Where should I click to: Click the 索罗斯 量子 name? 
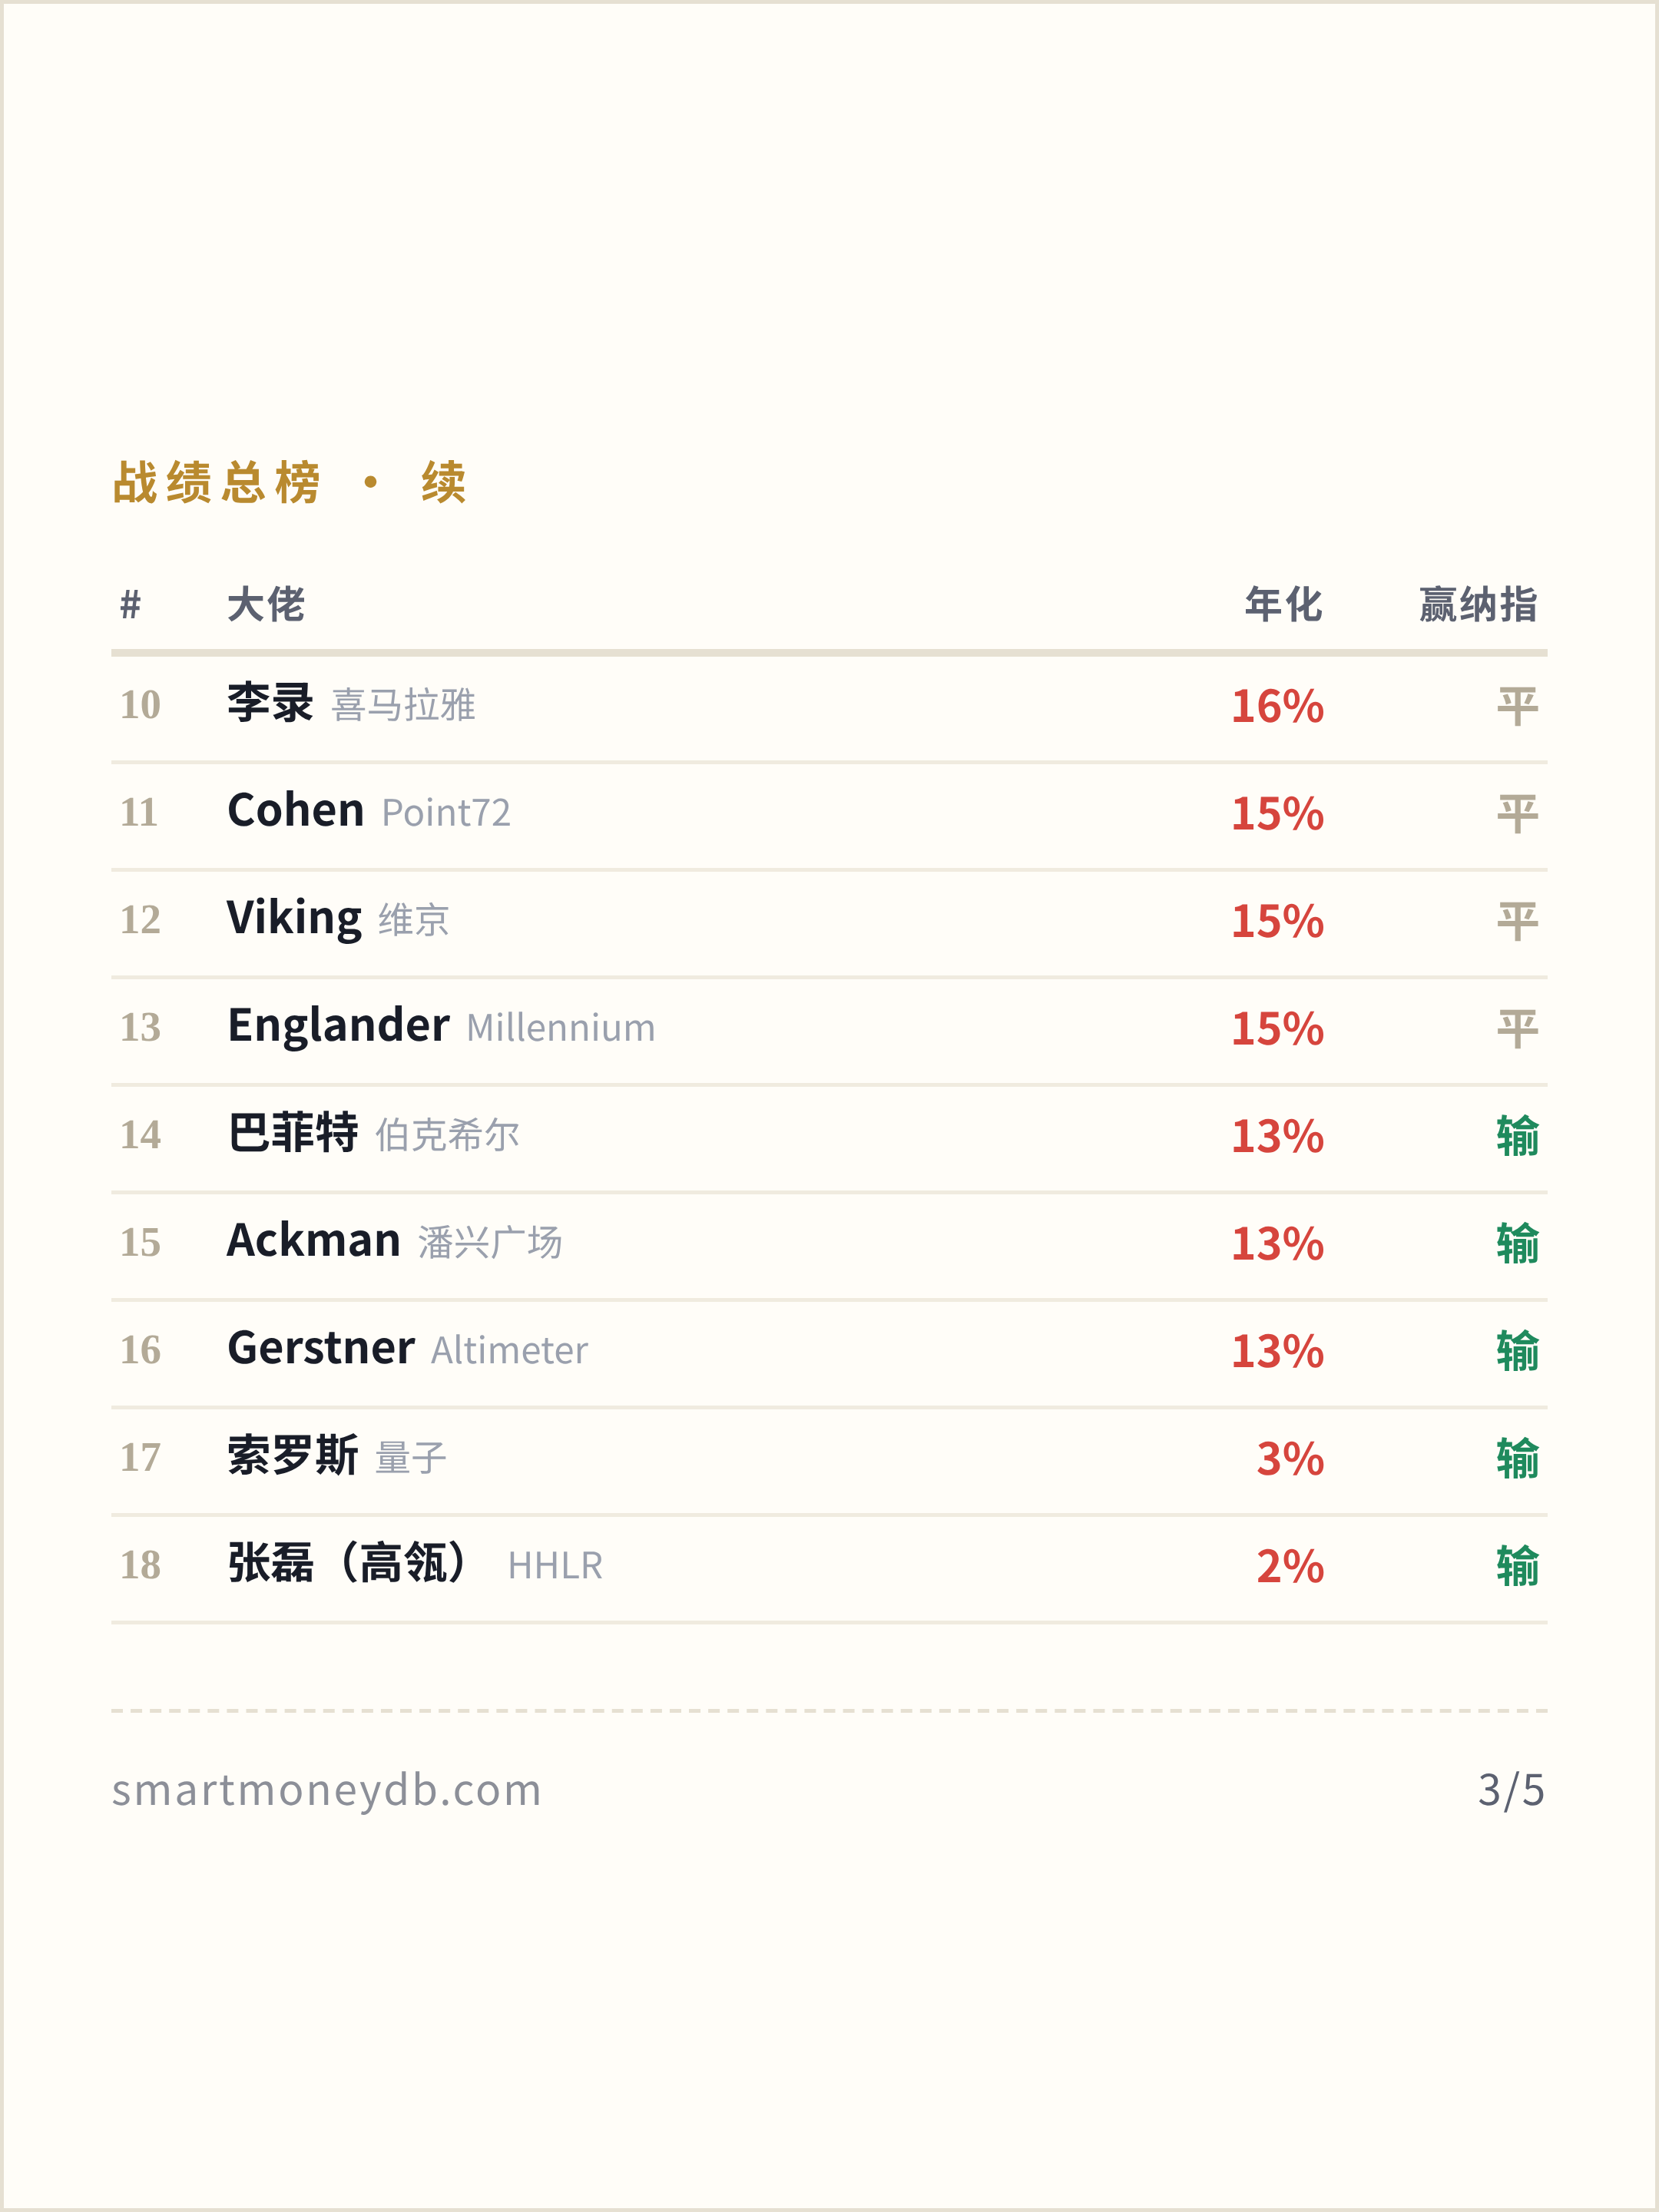coord(336,1456)
